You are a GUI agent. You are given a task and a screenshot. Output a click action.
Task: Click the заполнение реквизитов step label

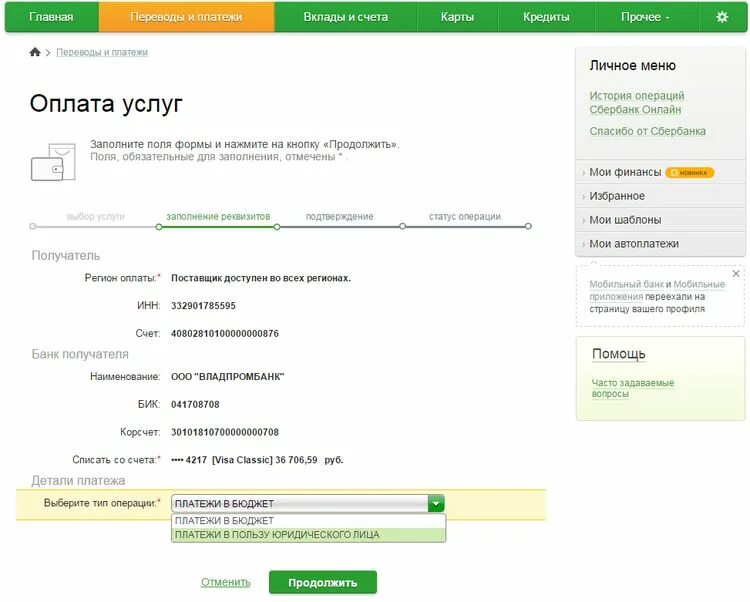218,217
